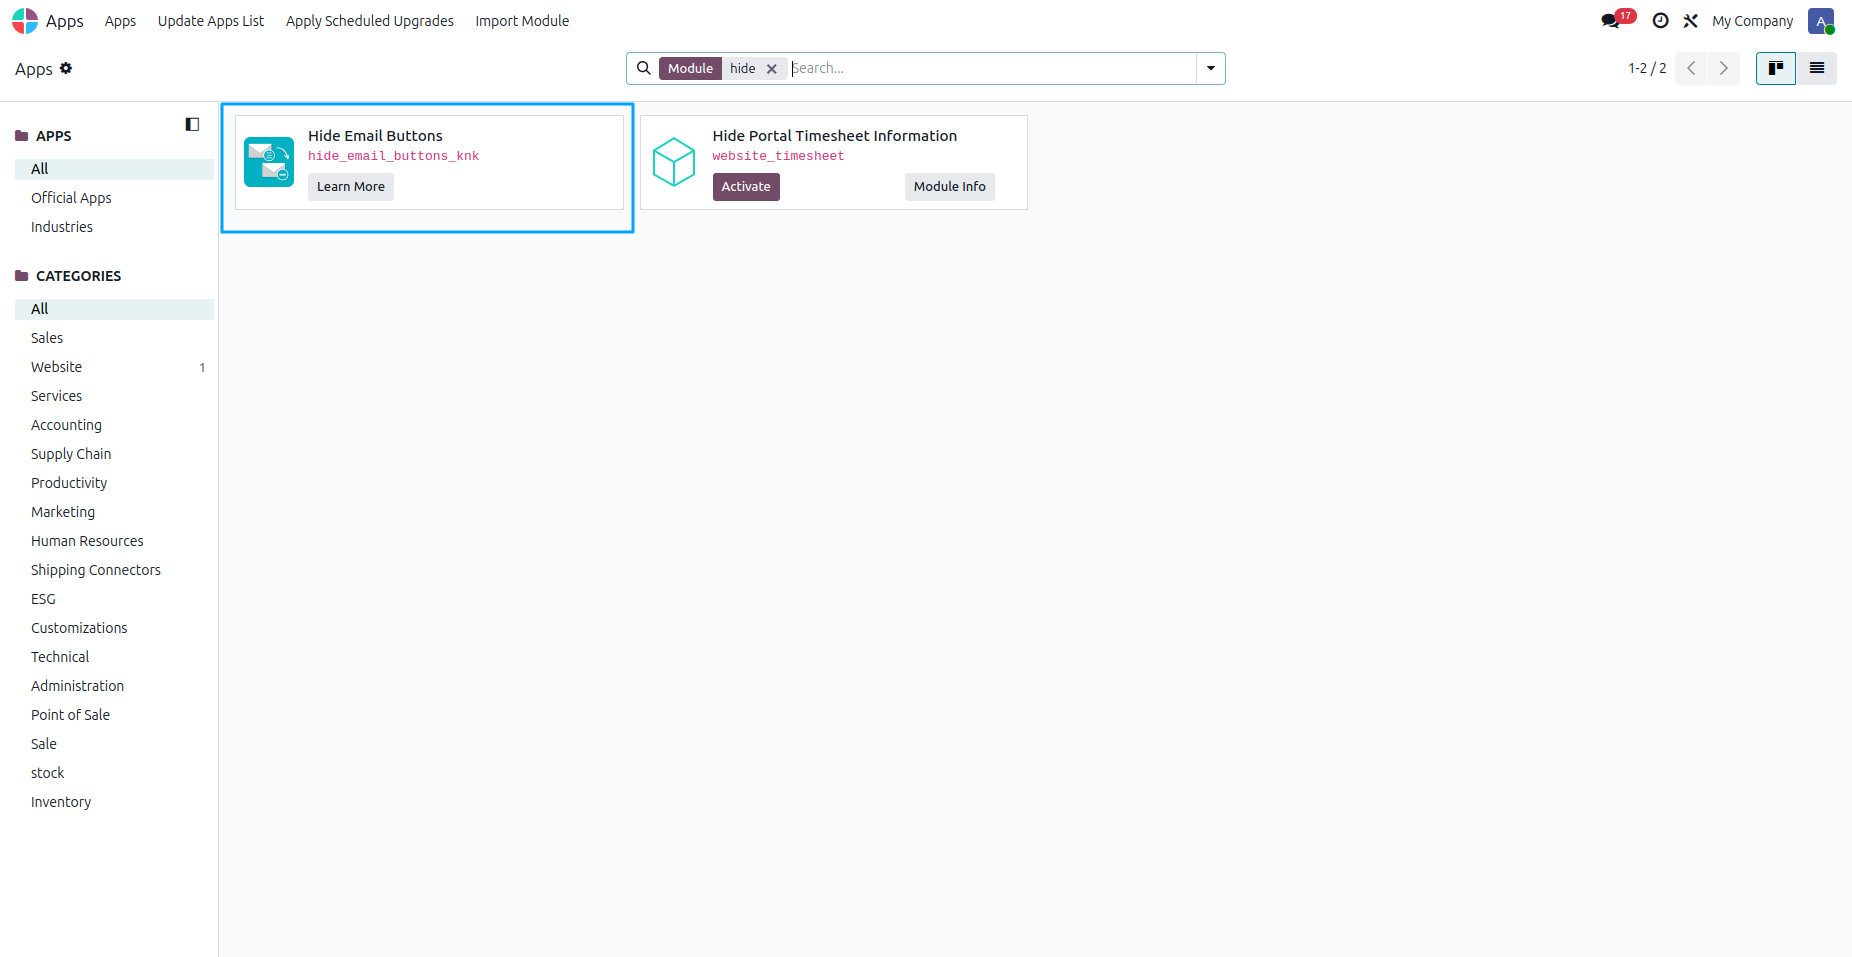
Task: Filter by Sales category
Action: 115,338
